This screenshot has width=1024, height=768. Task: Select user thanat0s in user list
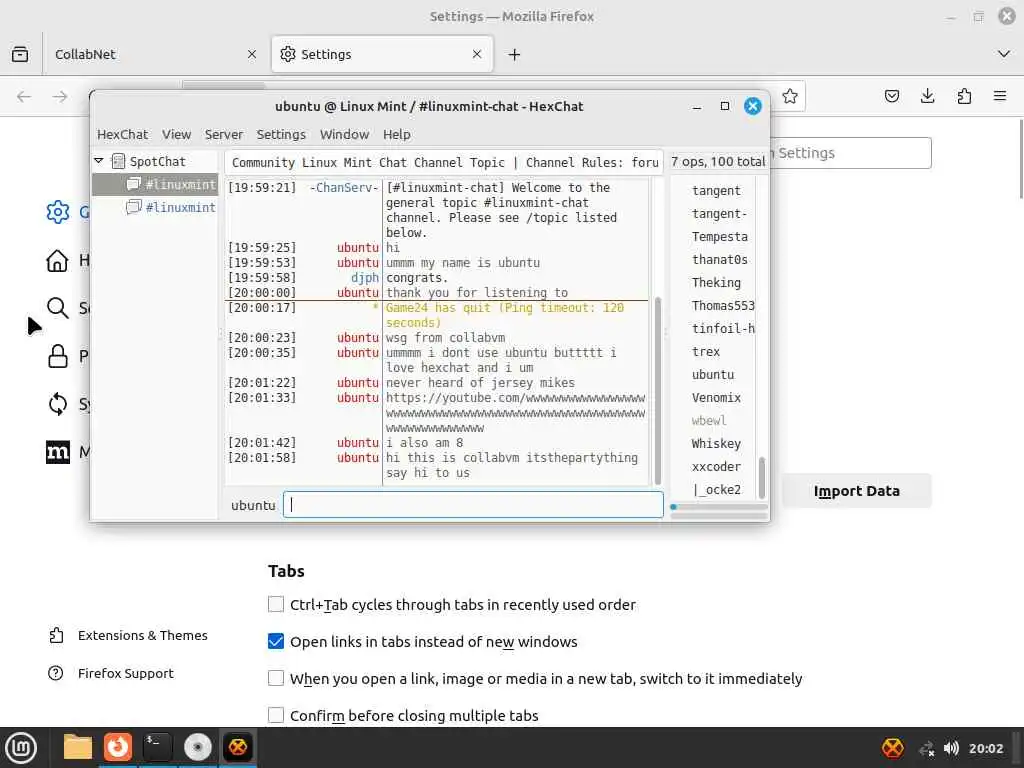click(x=720, y=259)
